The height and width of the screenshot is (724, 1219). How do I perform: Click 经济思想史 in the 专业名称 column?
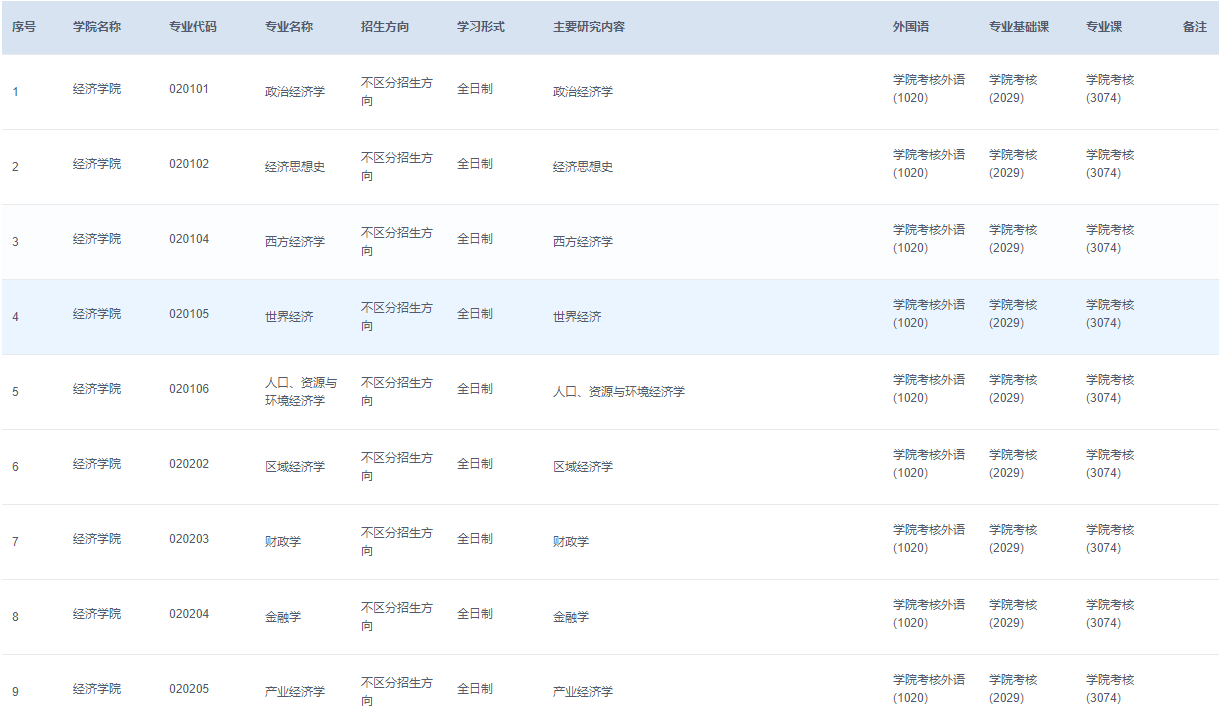point(295,167)
